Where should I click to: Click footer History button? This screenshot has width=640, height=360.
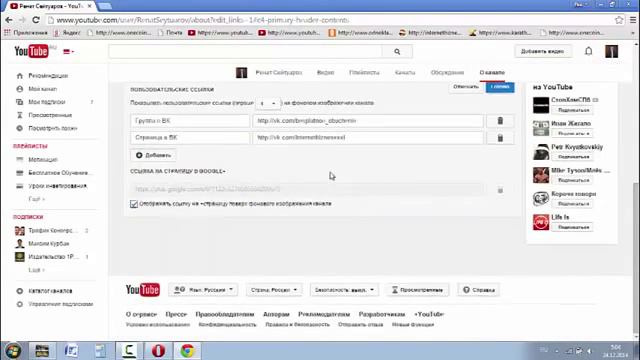pyautogui.click(x=418, y=290)
